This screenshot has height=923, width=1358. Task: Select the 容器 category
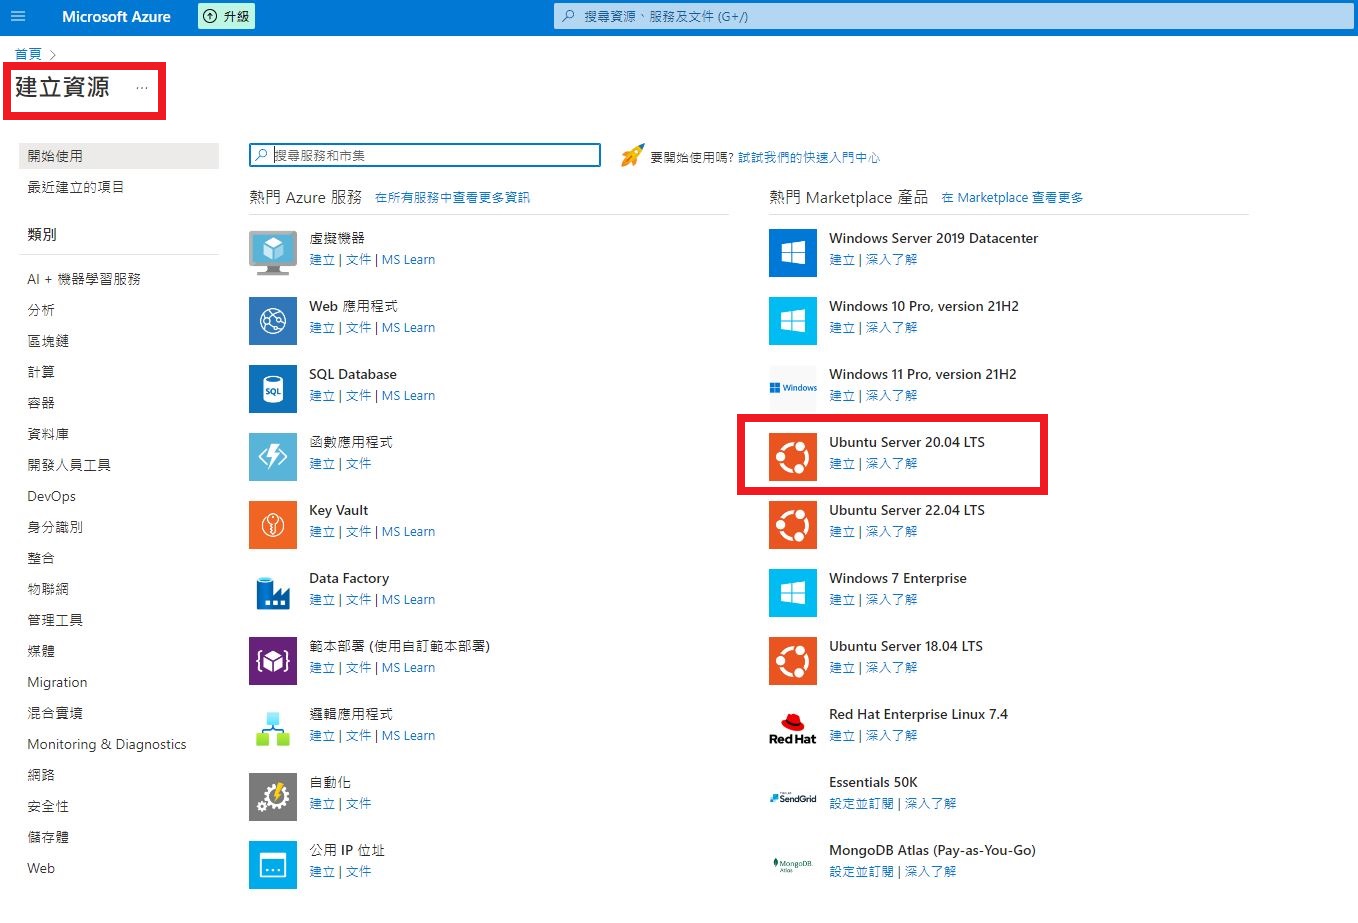click(41, 403)
